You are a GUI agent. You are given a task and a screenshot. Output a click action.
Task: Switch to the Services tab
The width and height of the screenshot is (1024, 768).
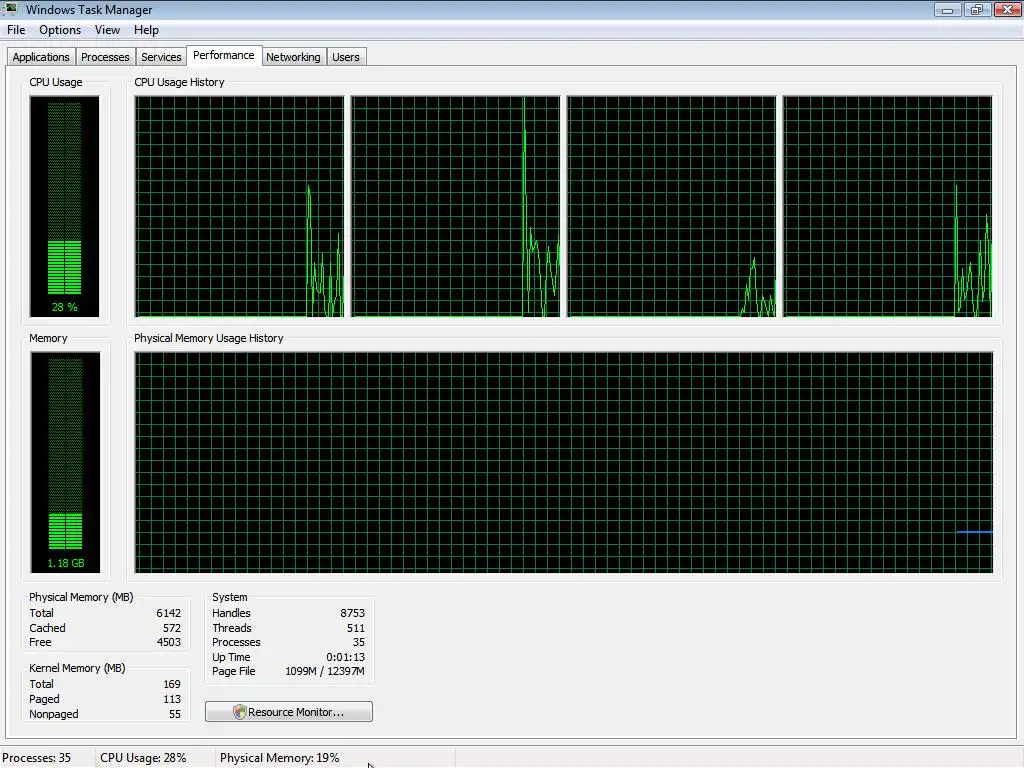pos(161,57)
